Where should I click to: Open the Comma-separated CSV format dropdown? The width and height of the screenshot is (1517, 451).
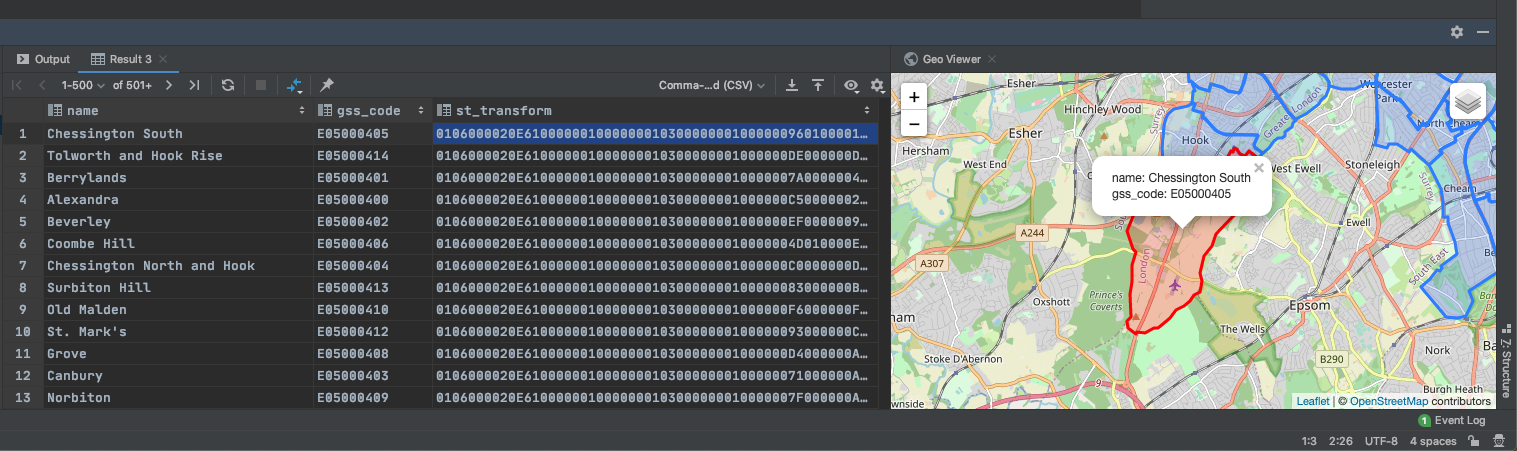tap(712, 86)
